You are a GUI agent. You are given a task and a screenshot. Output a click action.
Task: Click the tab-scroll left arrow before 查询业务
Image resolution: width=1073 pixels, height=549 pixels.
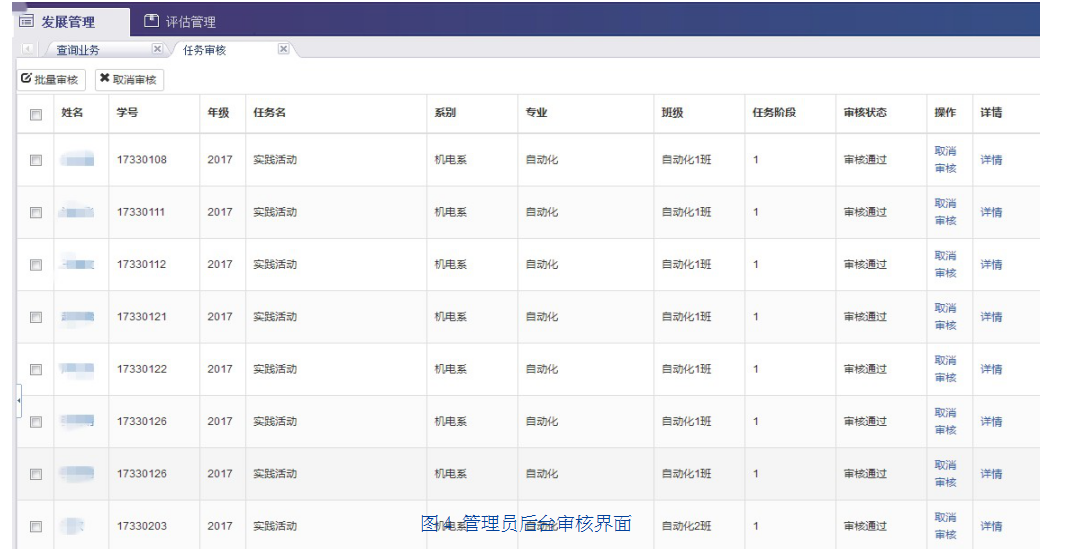coord(27,49)
